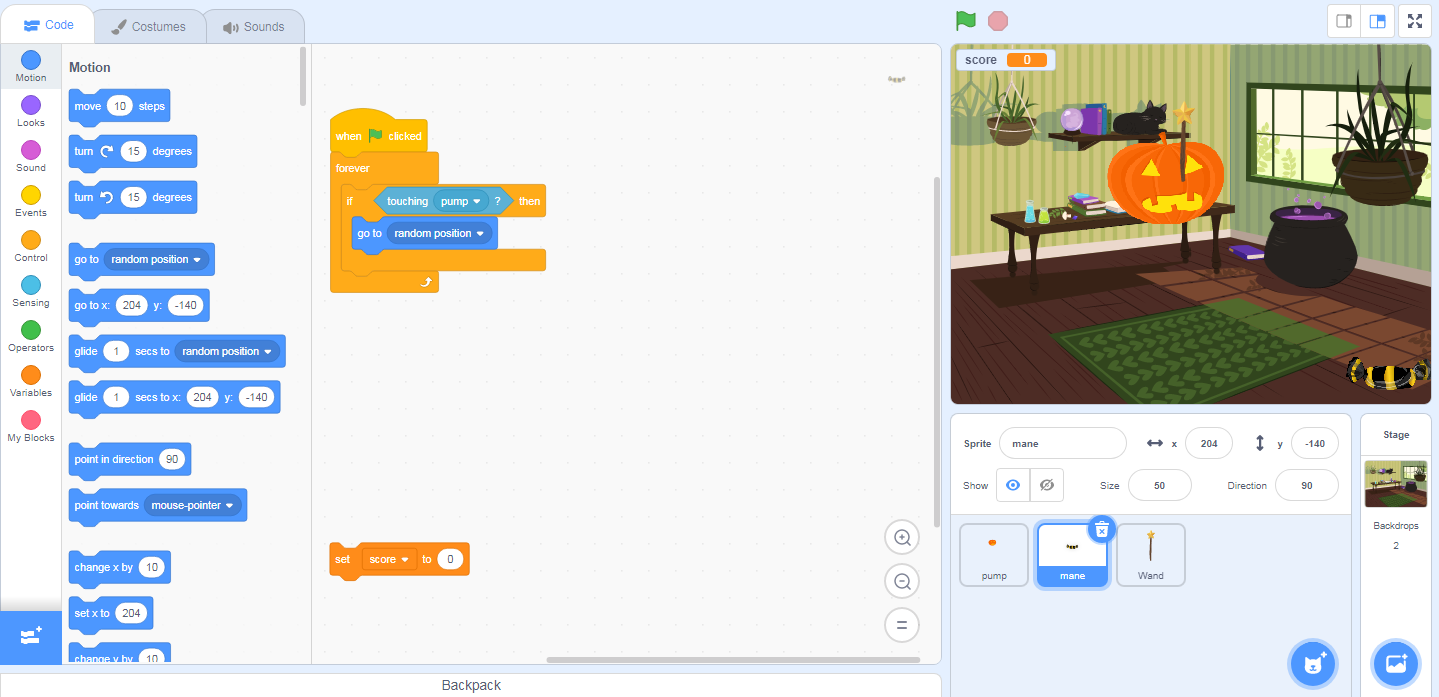Select the Sound block category
1439x697 pixels.
tap(31, 157)
